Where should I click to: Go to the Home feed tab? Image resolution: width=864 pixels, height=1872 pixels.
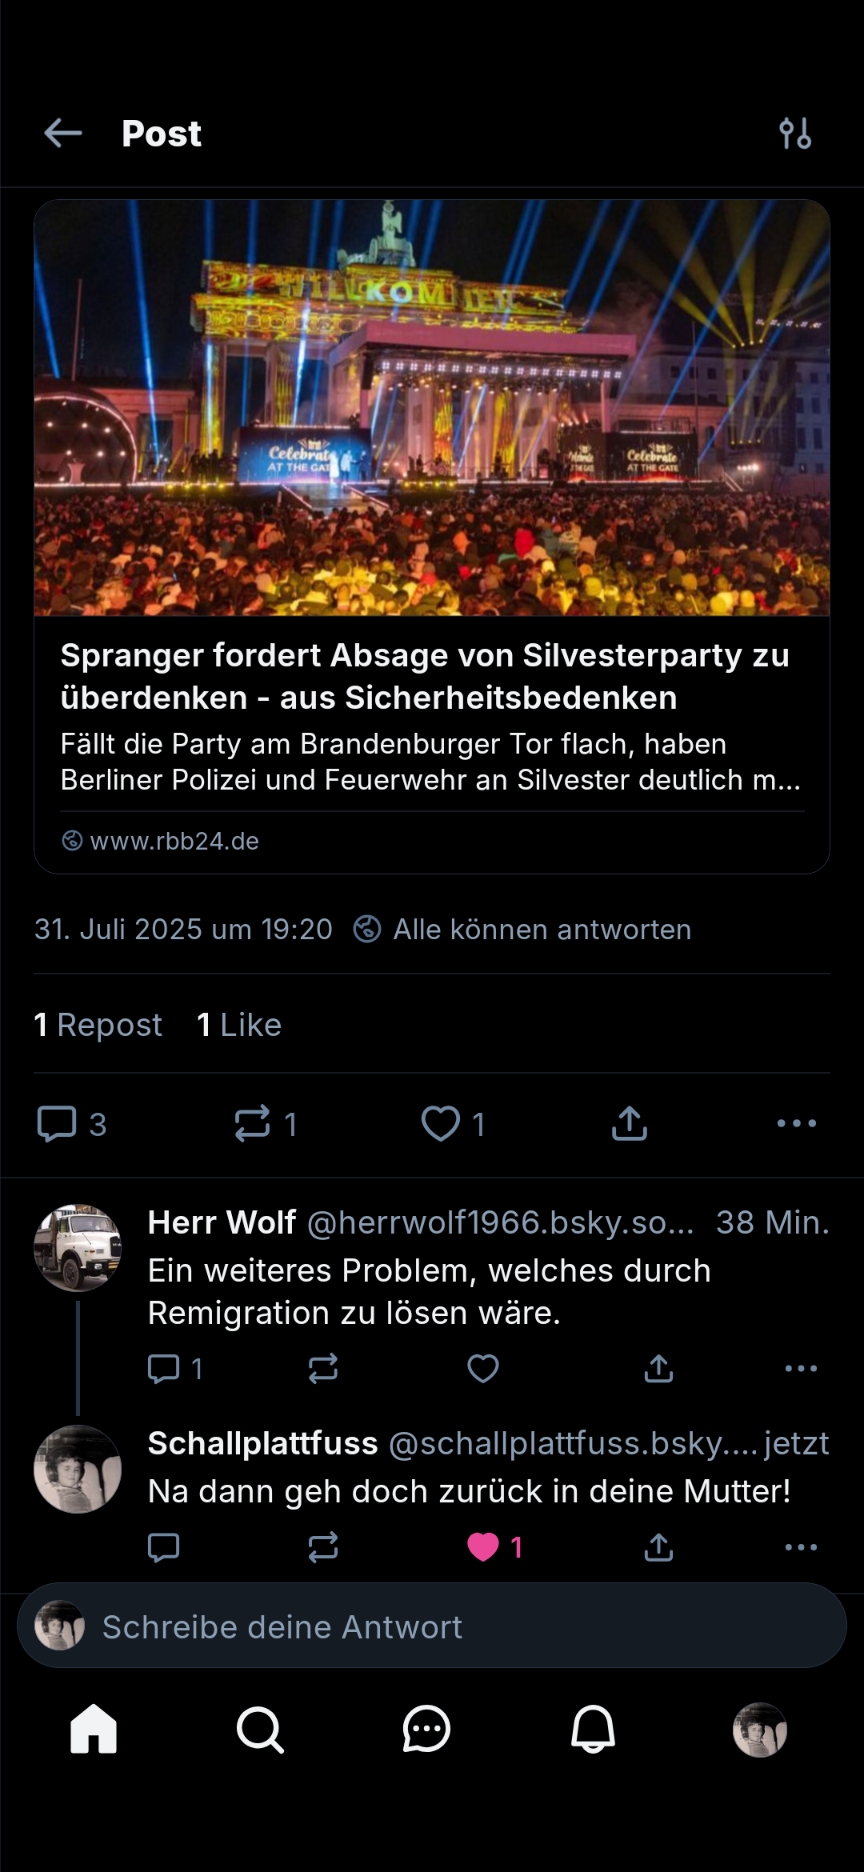click(94, 1729)
